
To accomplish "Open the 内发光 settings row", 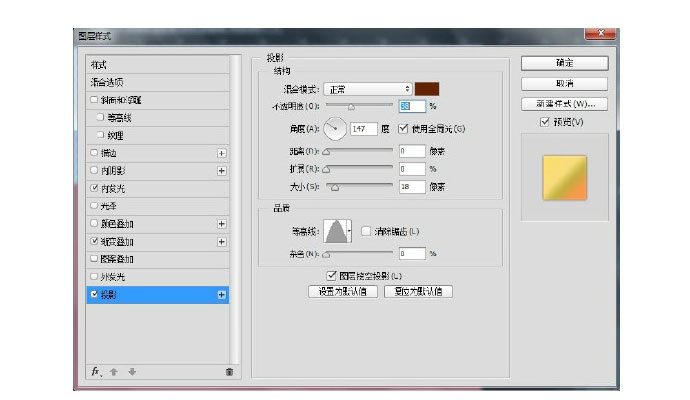I will pos(158,188).
